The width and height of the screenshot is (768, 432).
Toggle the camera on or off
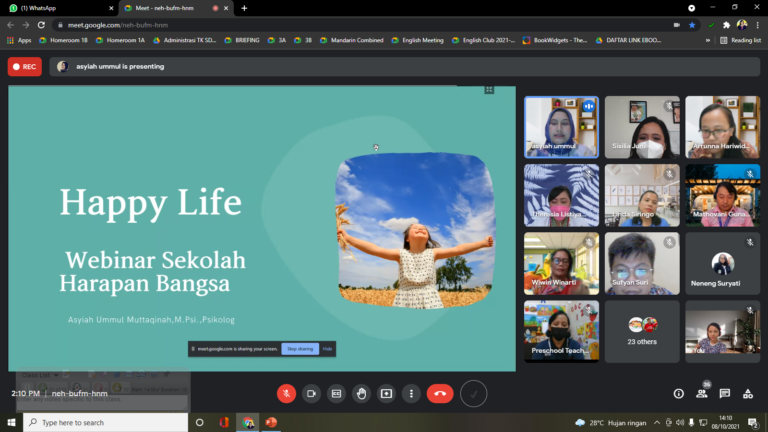311,394
